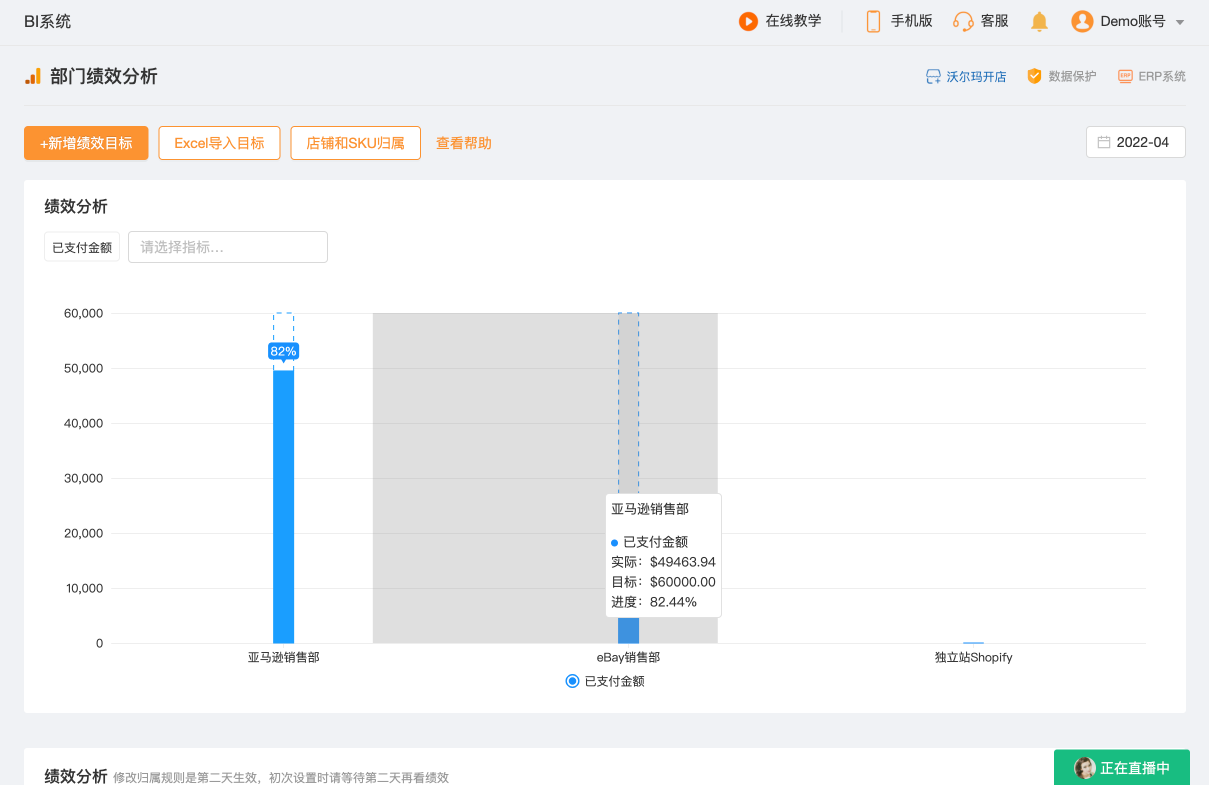Click the 已支付金额 indicator tag
Screen dimensions: 1209x785
[x=82, y=247]
